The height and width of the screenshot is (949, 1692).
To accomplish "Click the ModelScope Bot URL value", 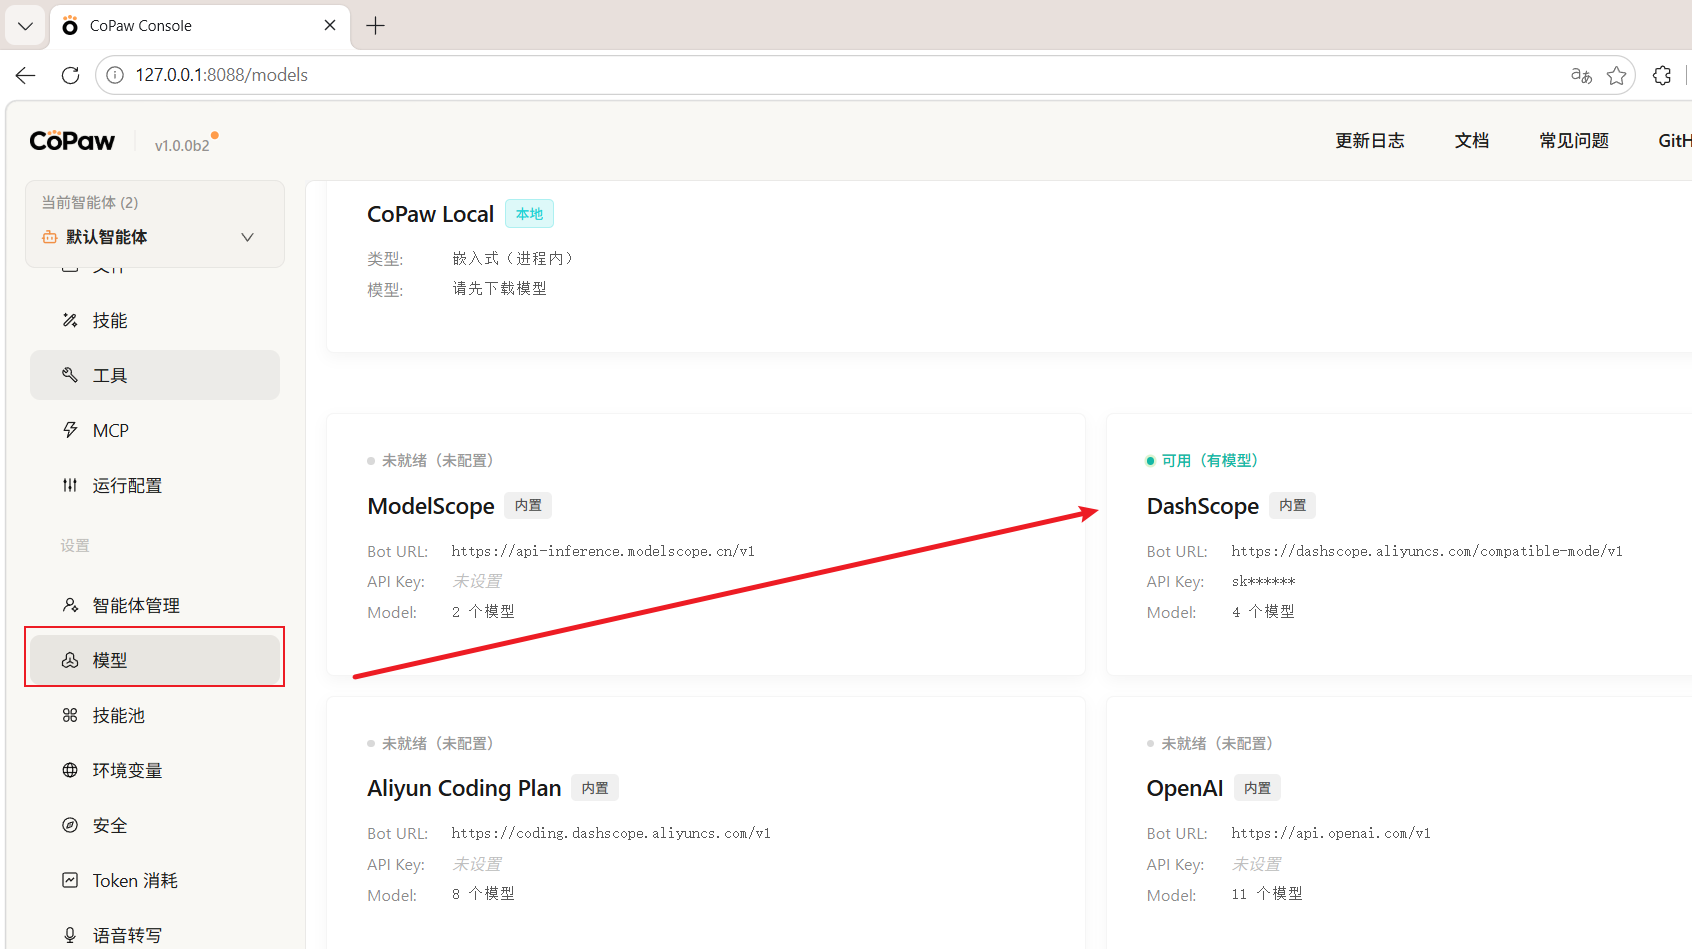I will (x=603, y=551).
